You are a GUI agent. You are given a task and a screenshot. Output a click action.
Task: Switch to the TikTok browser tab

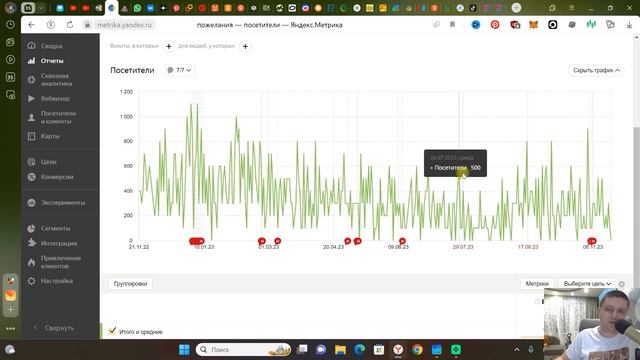click(473, 8)
